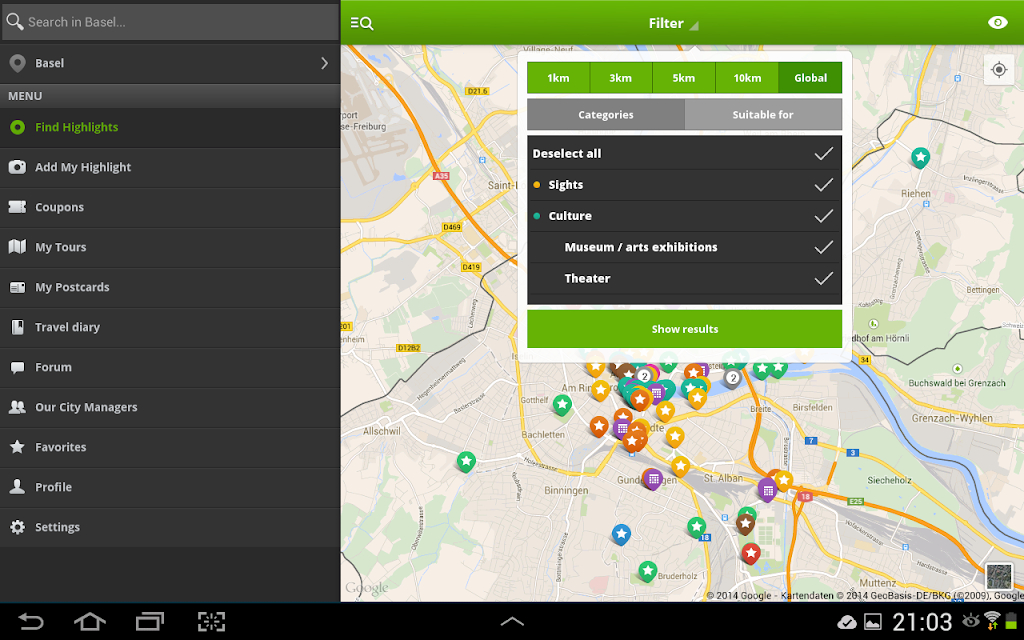Tap the blue star marker near Binningen
Viewport: 1024px width, 640px height.
621,535
